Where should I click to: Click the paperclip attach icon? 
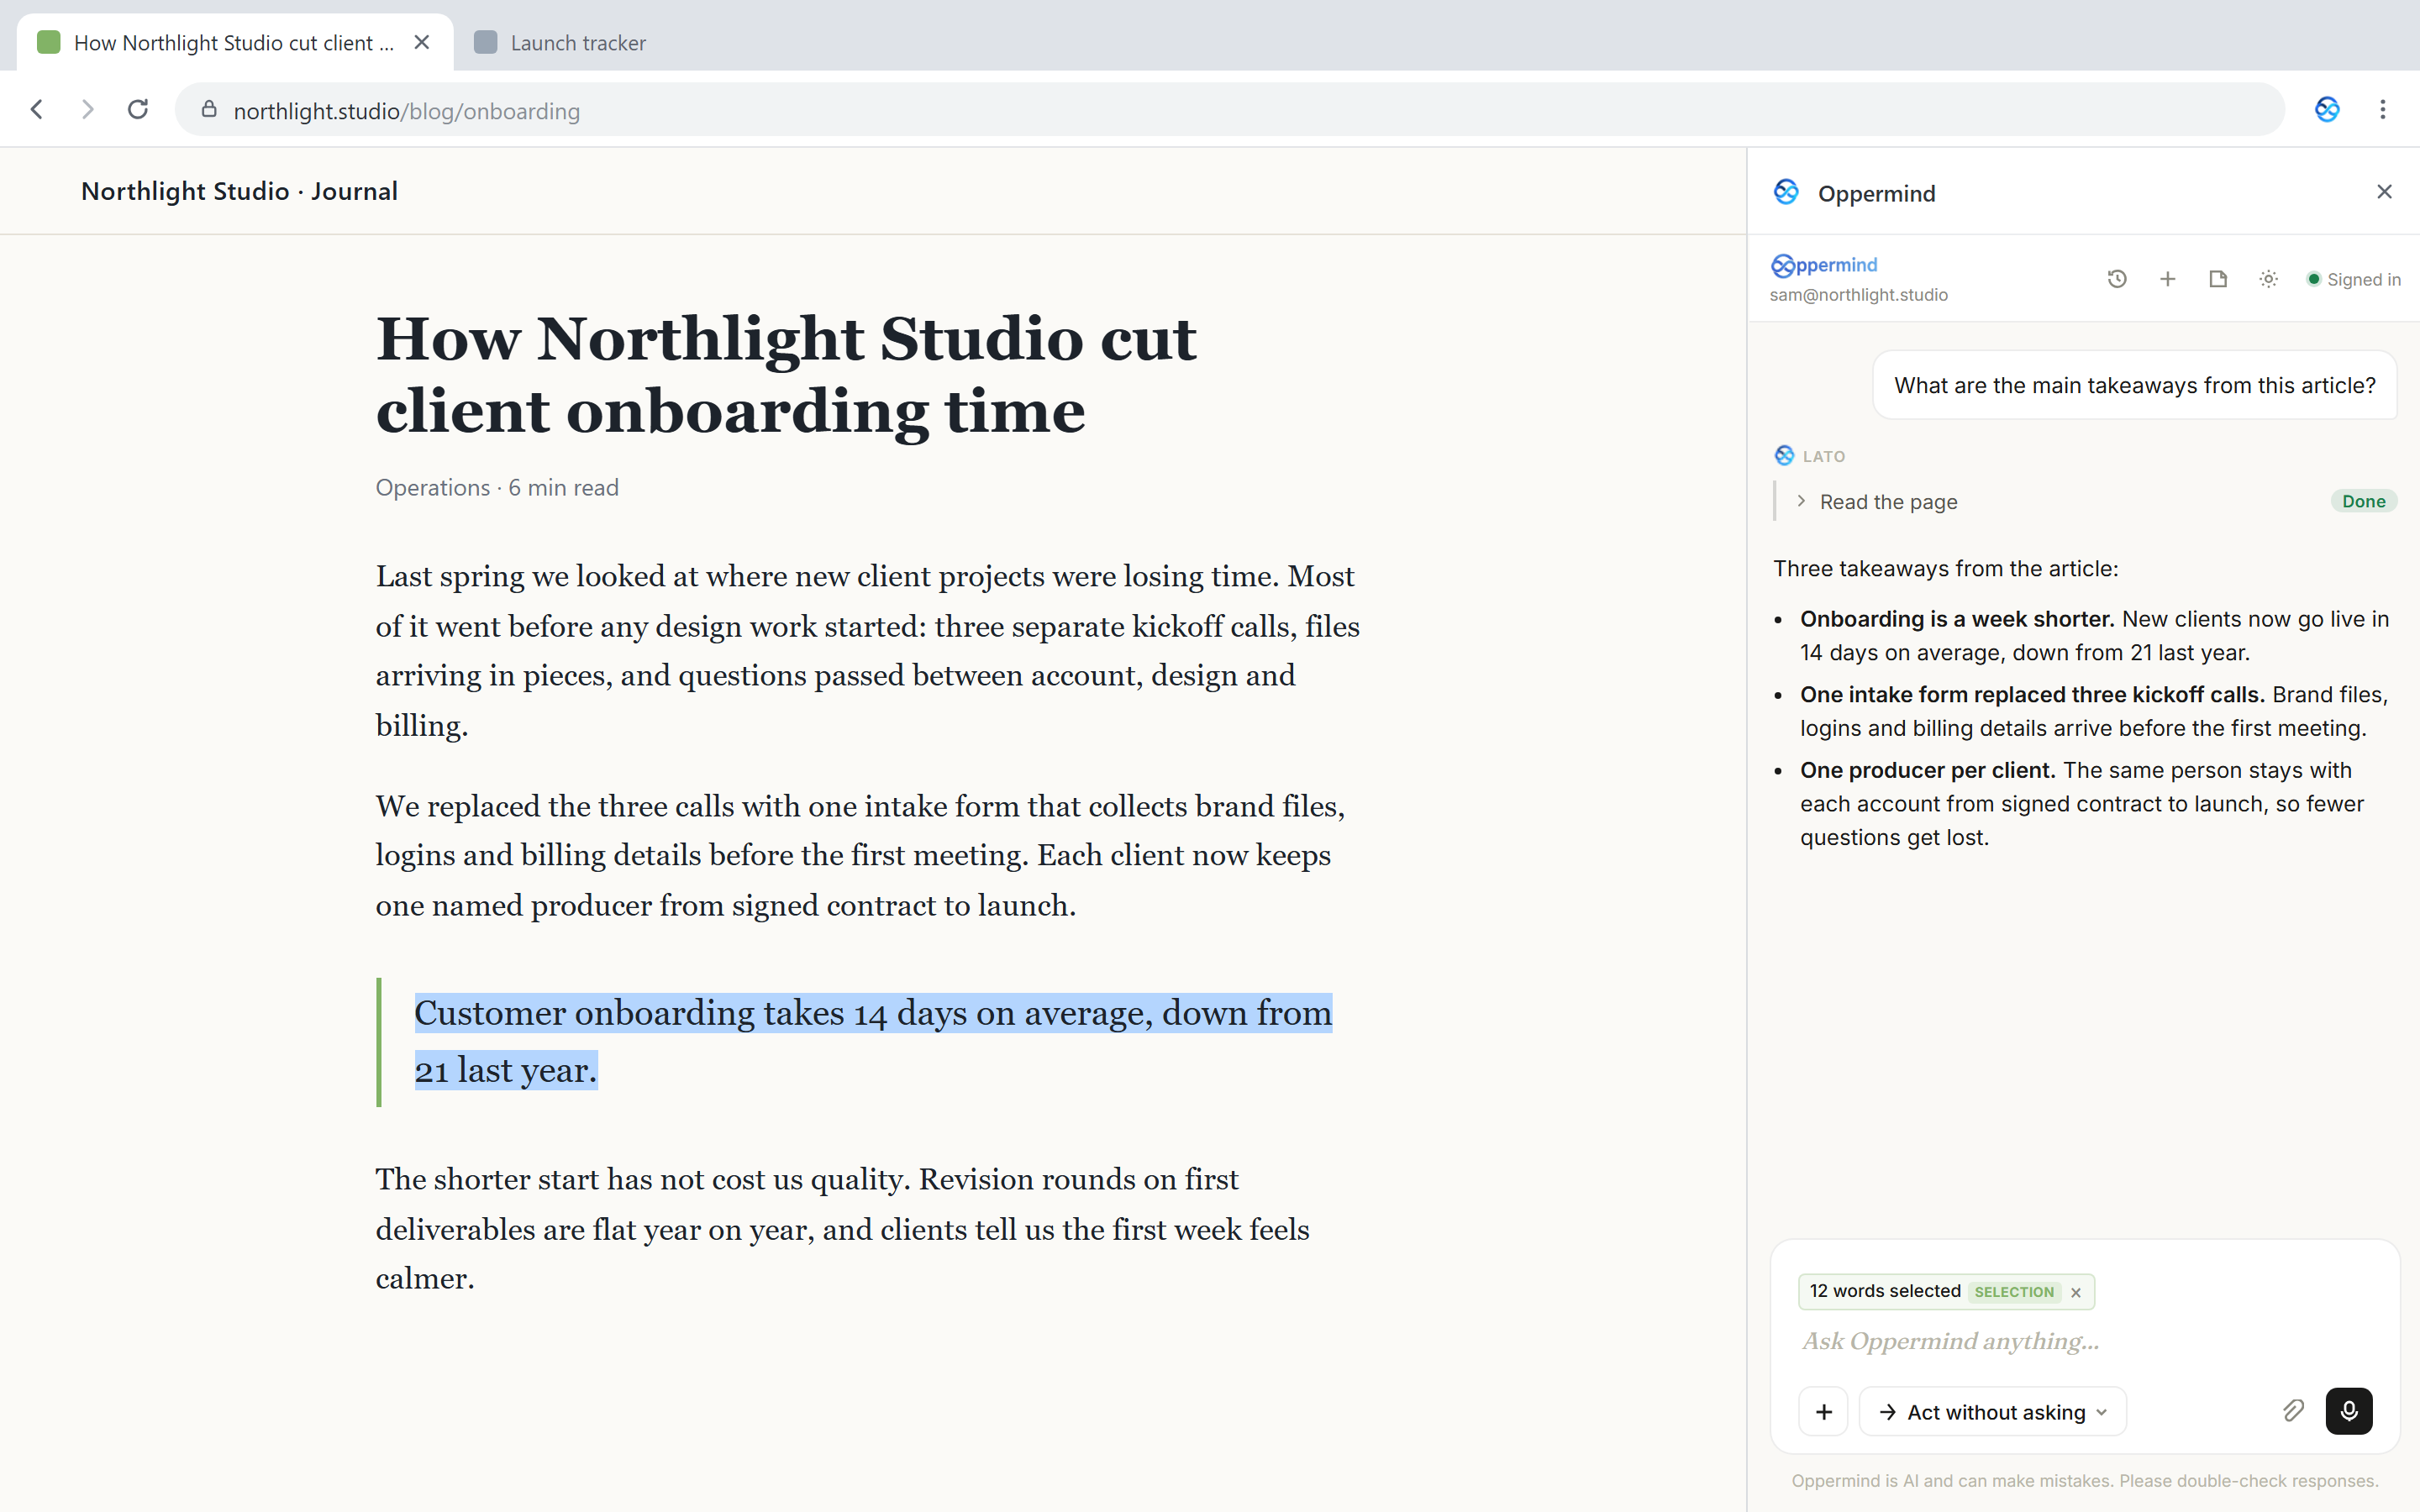pyautogui.click(x=2293, y=1411)
